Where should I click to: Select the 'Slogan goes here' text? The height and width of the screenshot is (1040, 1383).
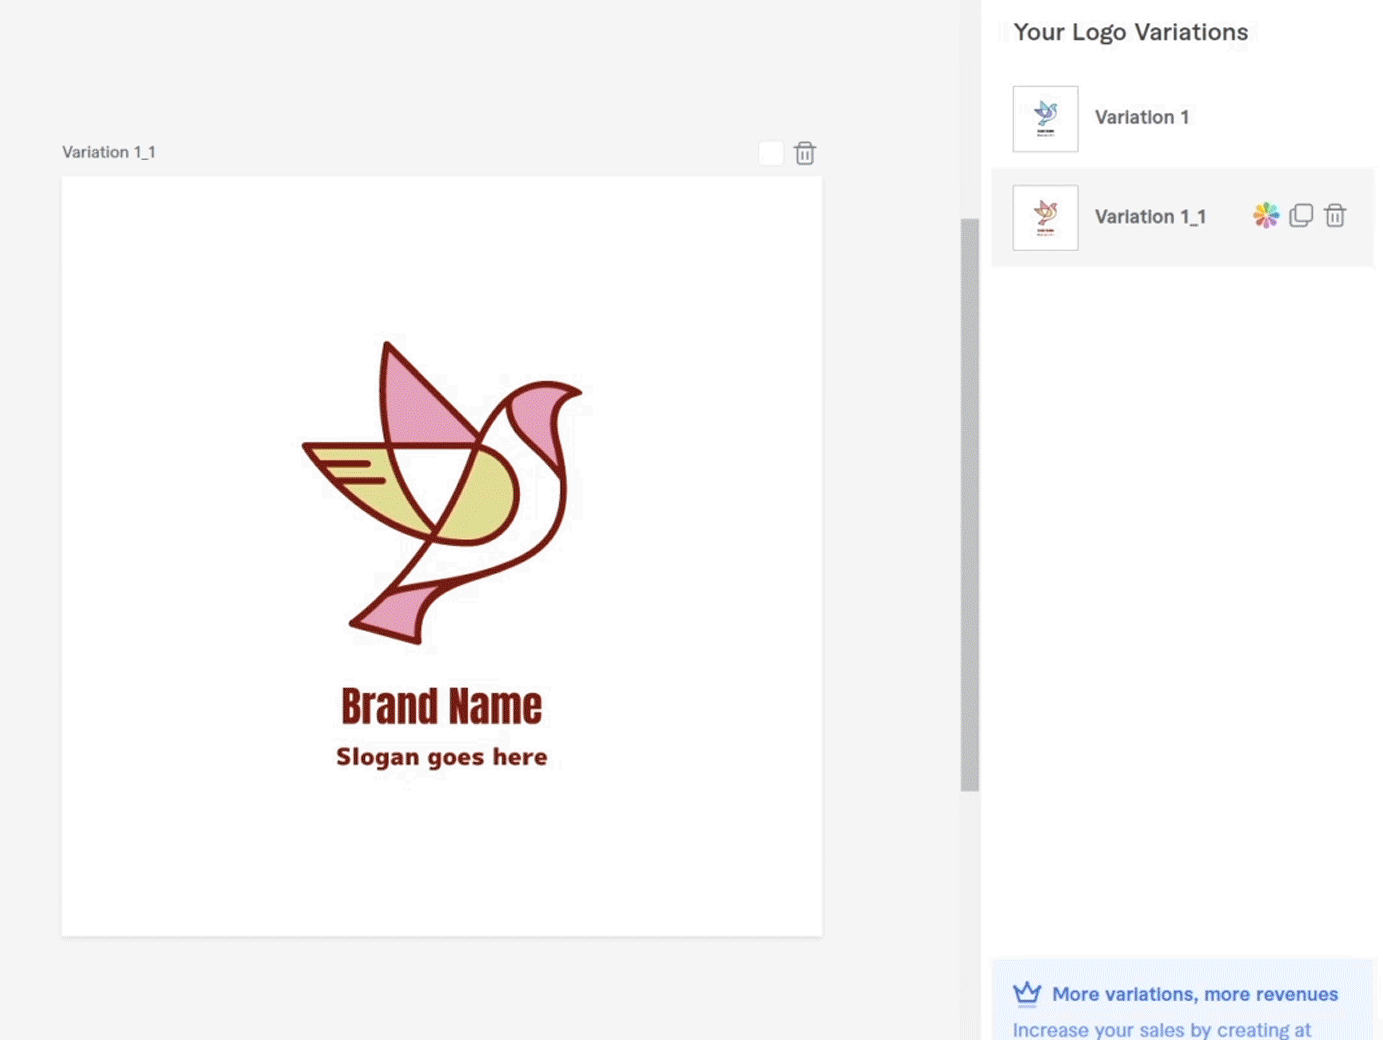[442, 757]
